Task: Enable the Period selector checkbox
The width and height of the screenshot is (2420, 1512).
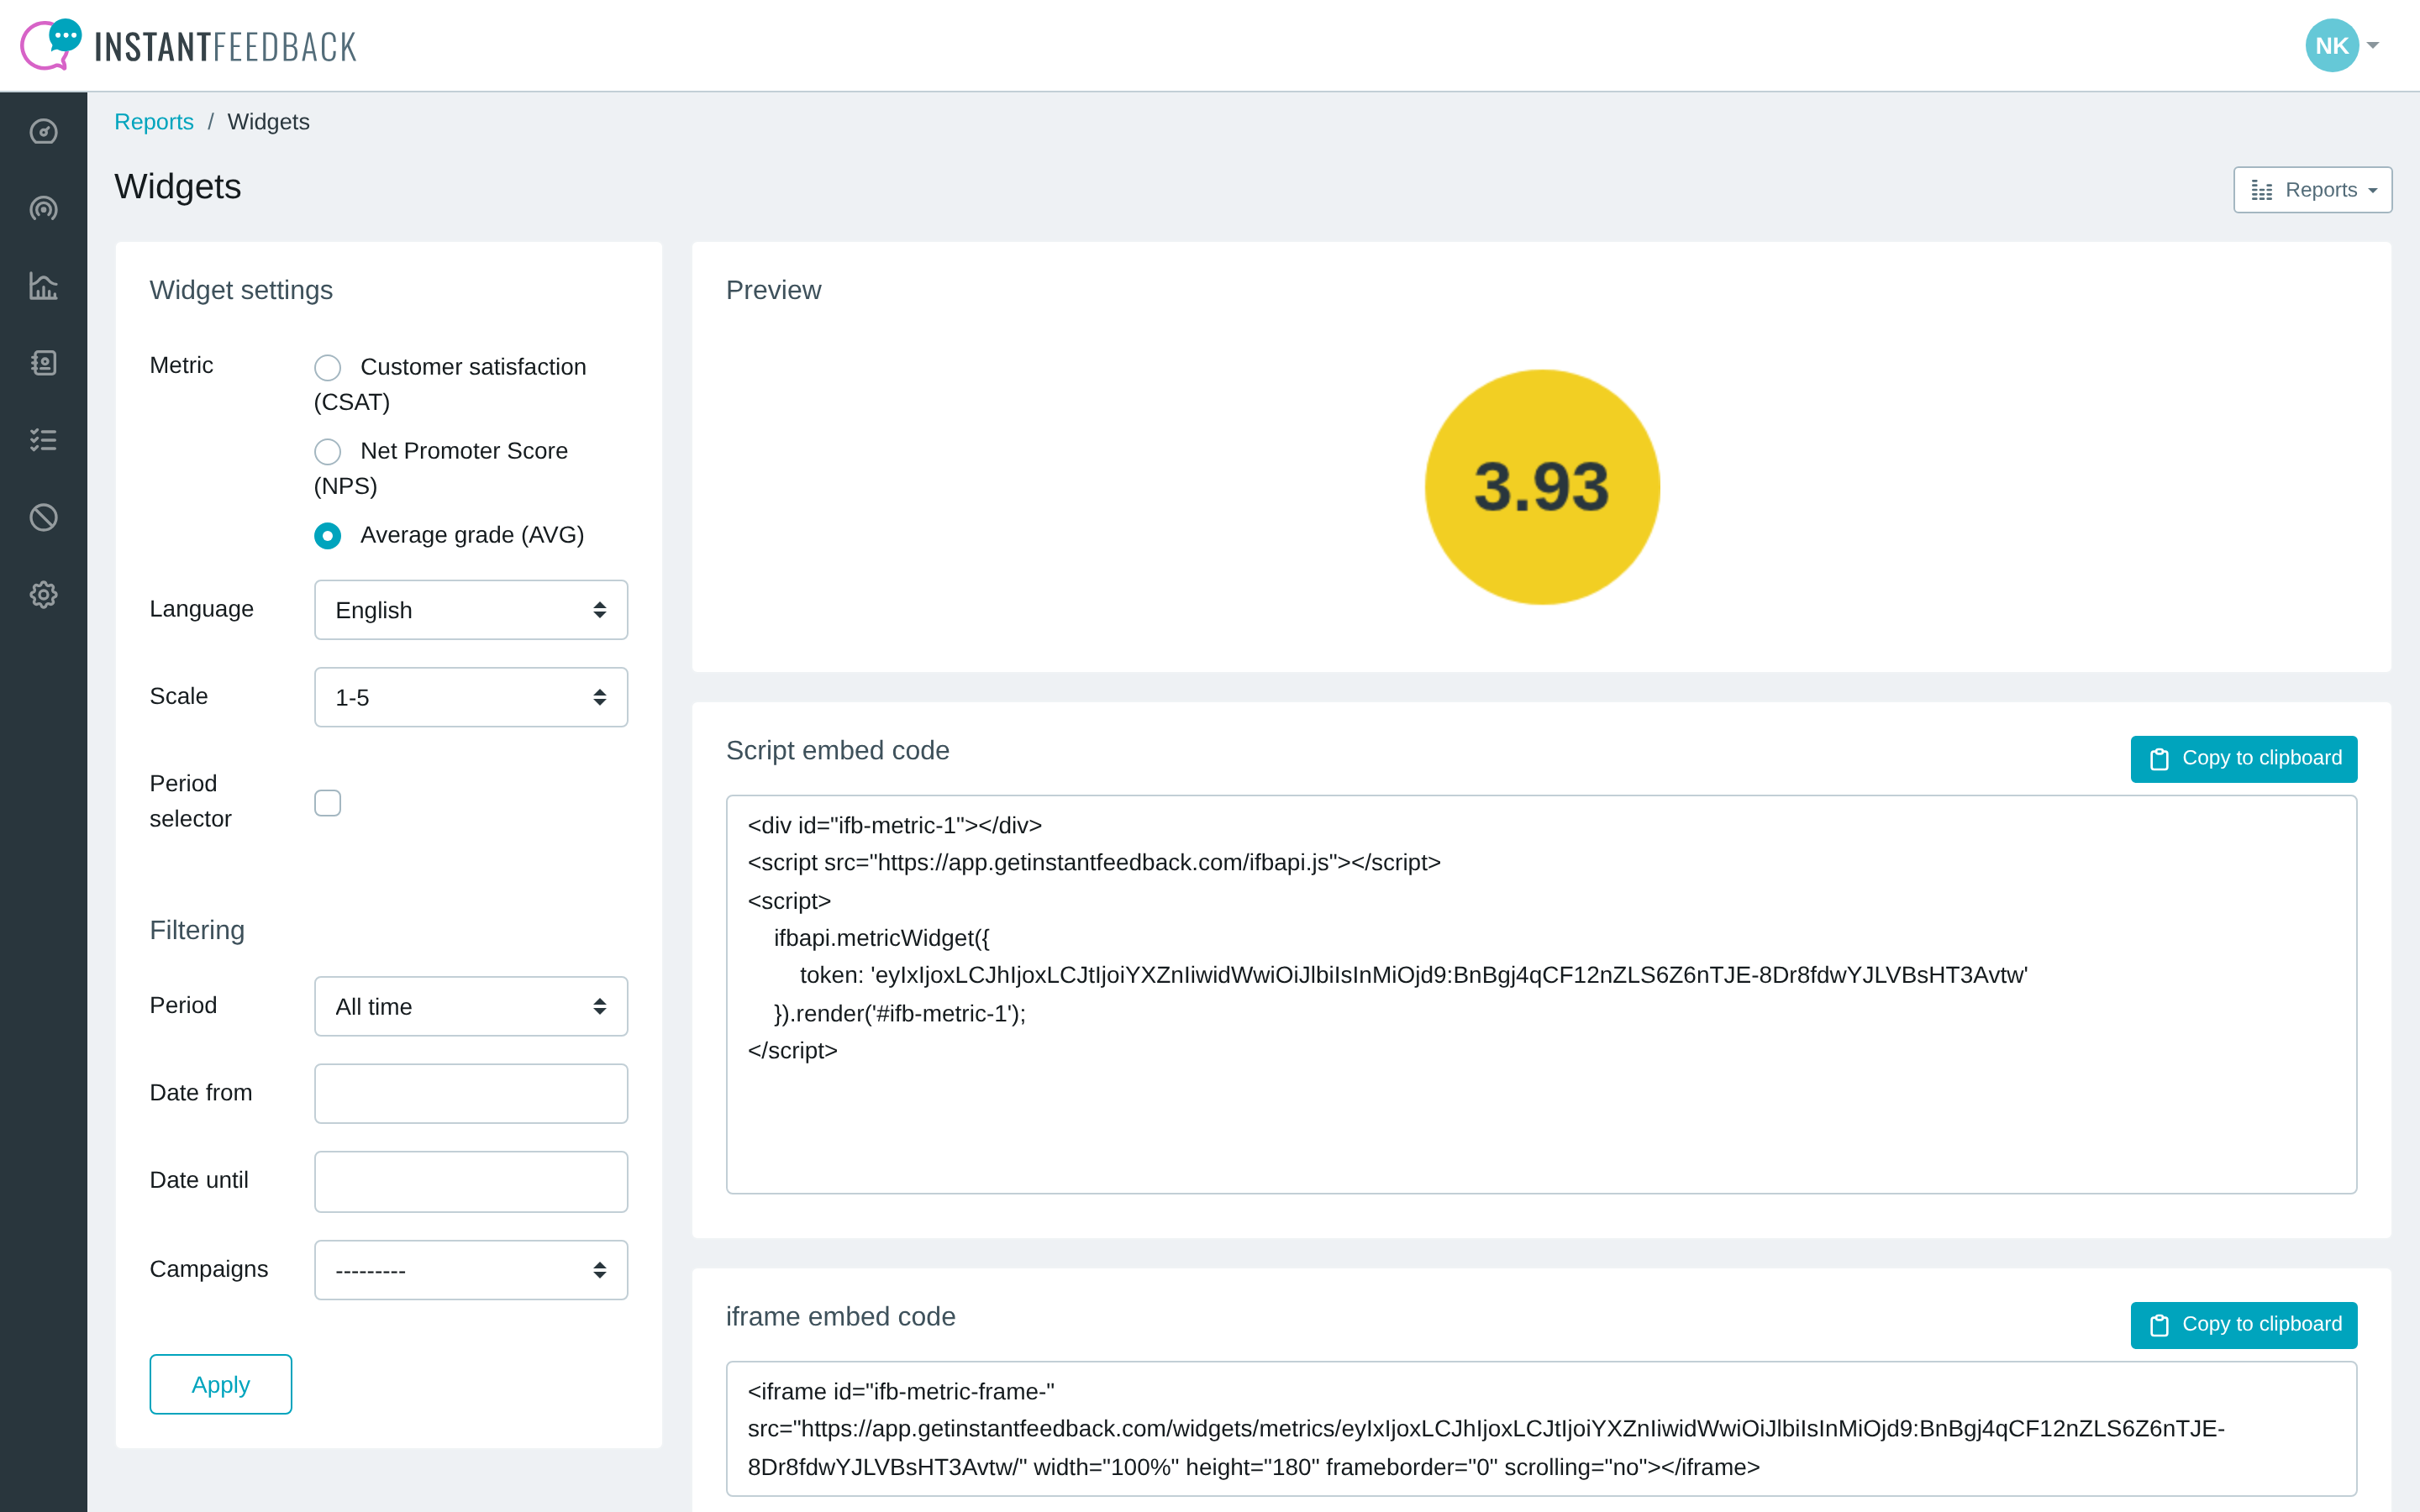Action: pyautogui.click(x=327, y=803)
